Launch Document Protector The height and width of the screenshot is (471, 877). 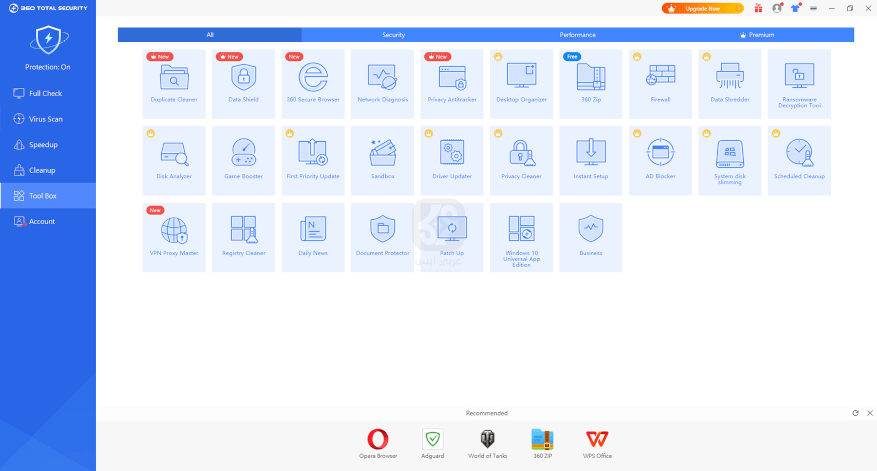click(x=383, y=237)
